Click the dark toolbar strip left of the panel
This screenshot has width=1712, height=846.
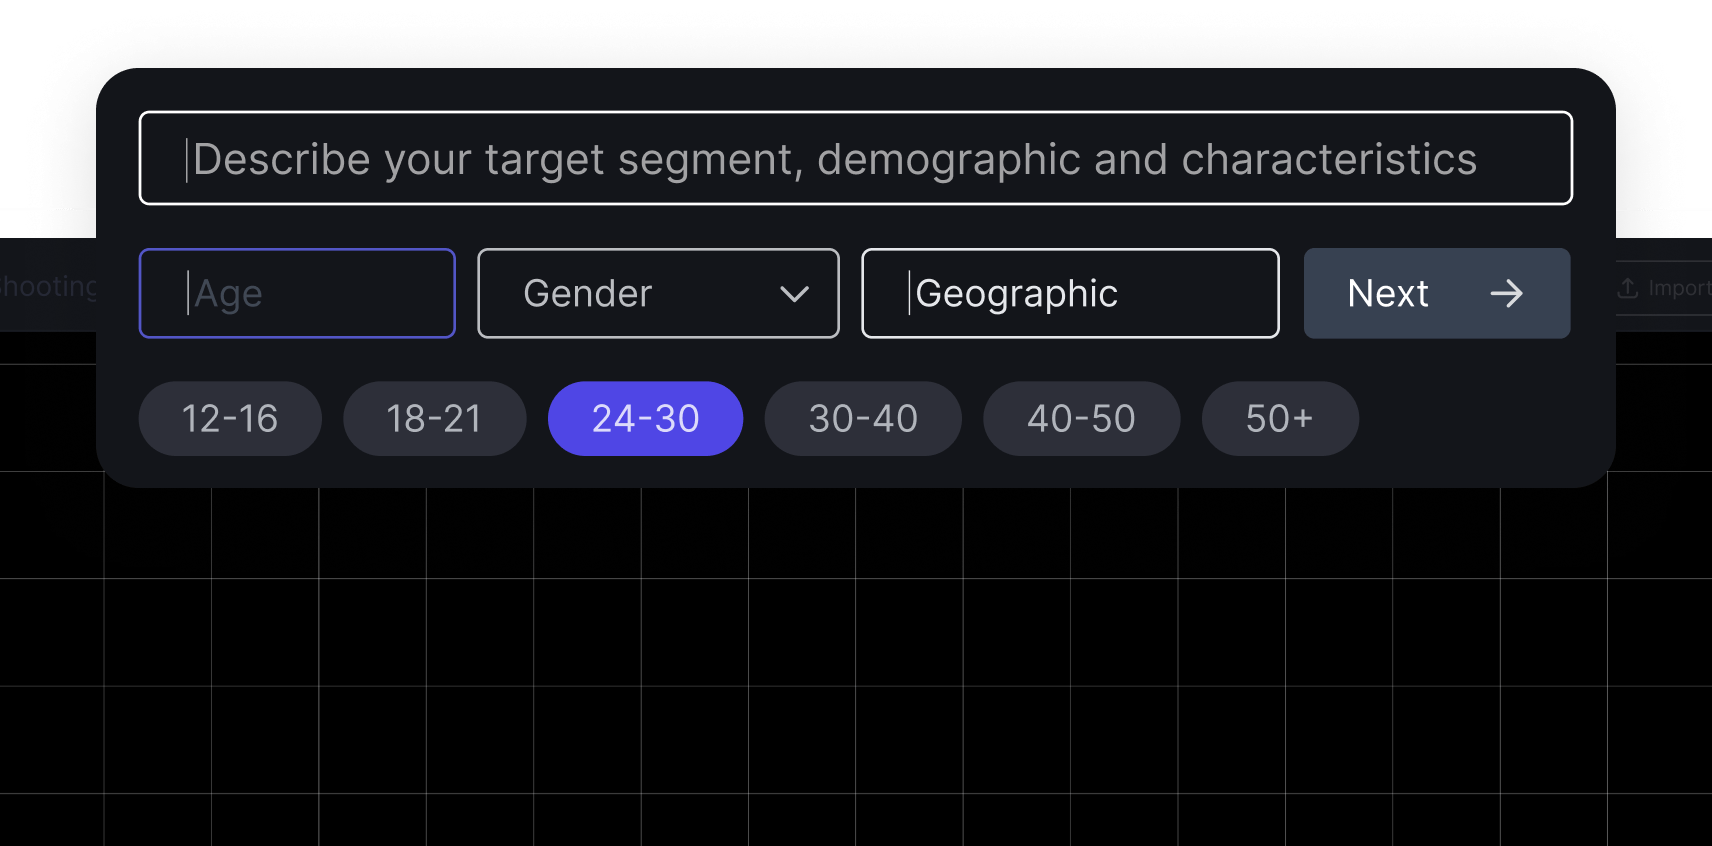tap(48, 285)
